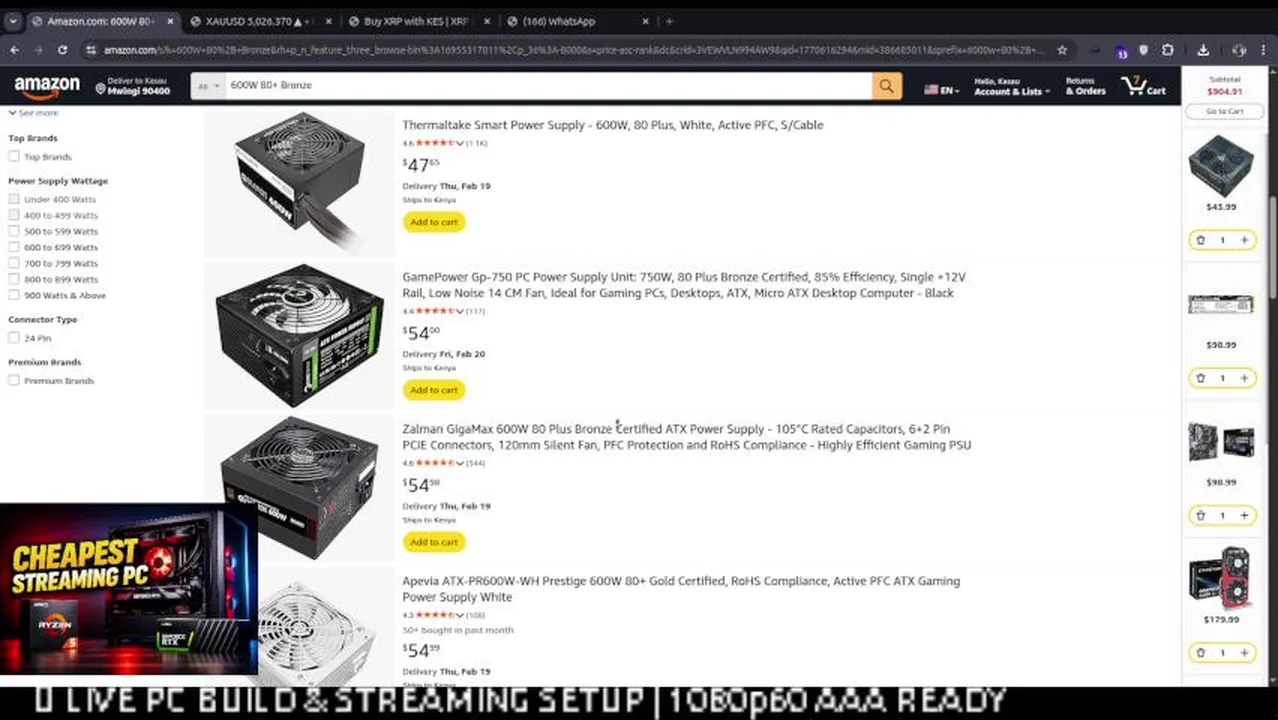This screenshot has width=1278, height=720.
Task: Check the 600 to 699 Watts filter
Action: coord(14,247)
